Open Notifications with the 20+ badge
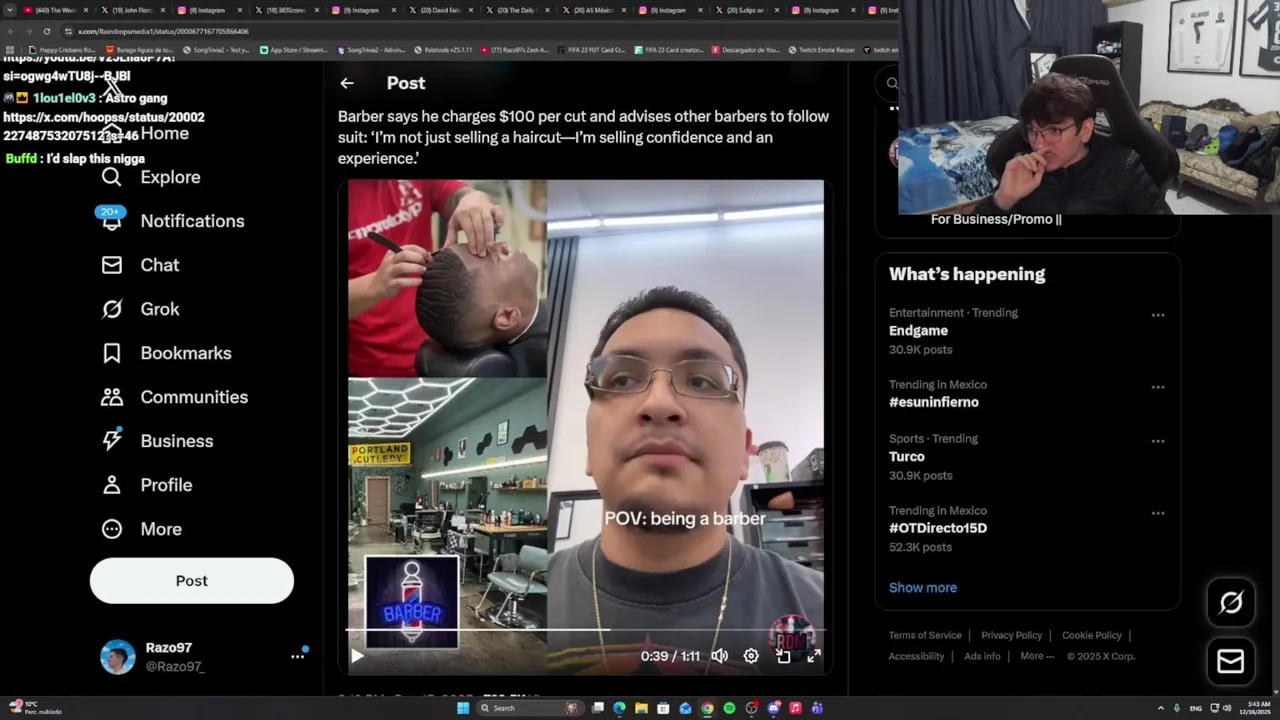The width and height of the screenshot is (1280, 720). [x=172, y=220]
